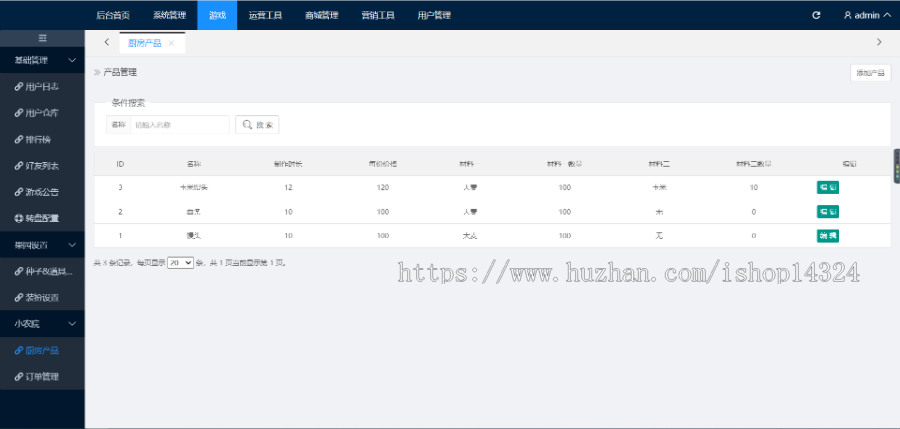
Task: Click the duration value 12 in row 3
Action: 288,187
